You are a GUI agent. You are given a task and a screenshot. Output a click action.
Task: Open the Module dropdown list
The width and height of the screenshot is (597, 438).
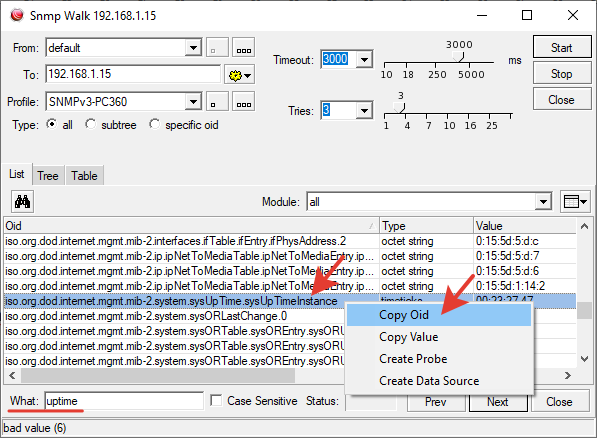[x=543, y=202]
